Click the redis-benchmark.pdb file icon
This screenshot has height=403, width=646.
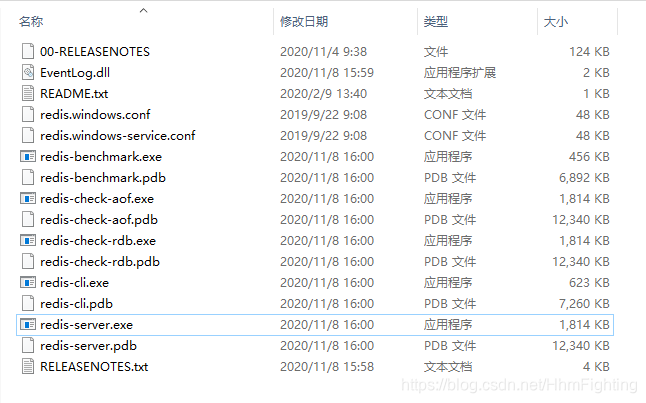coord(28,178)
